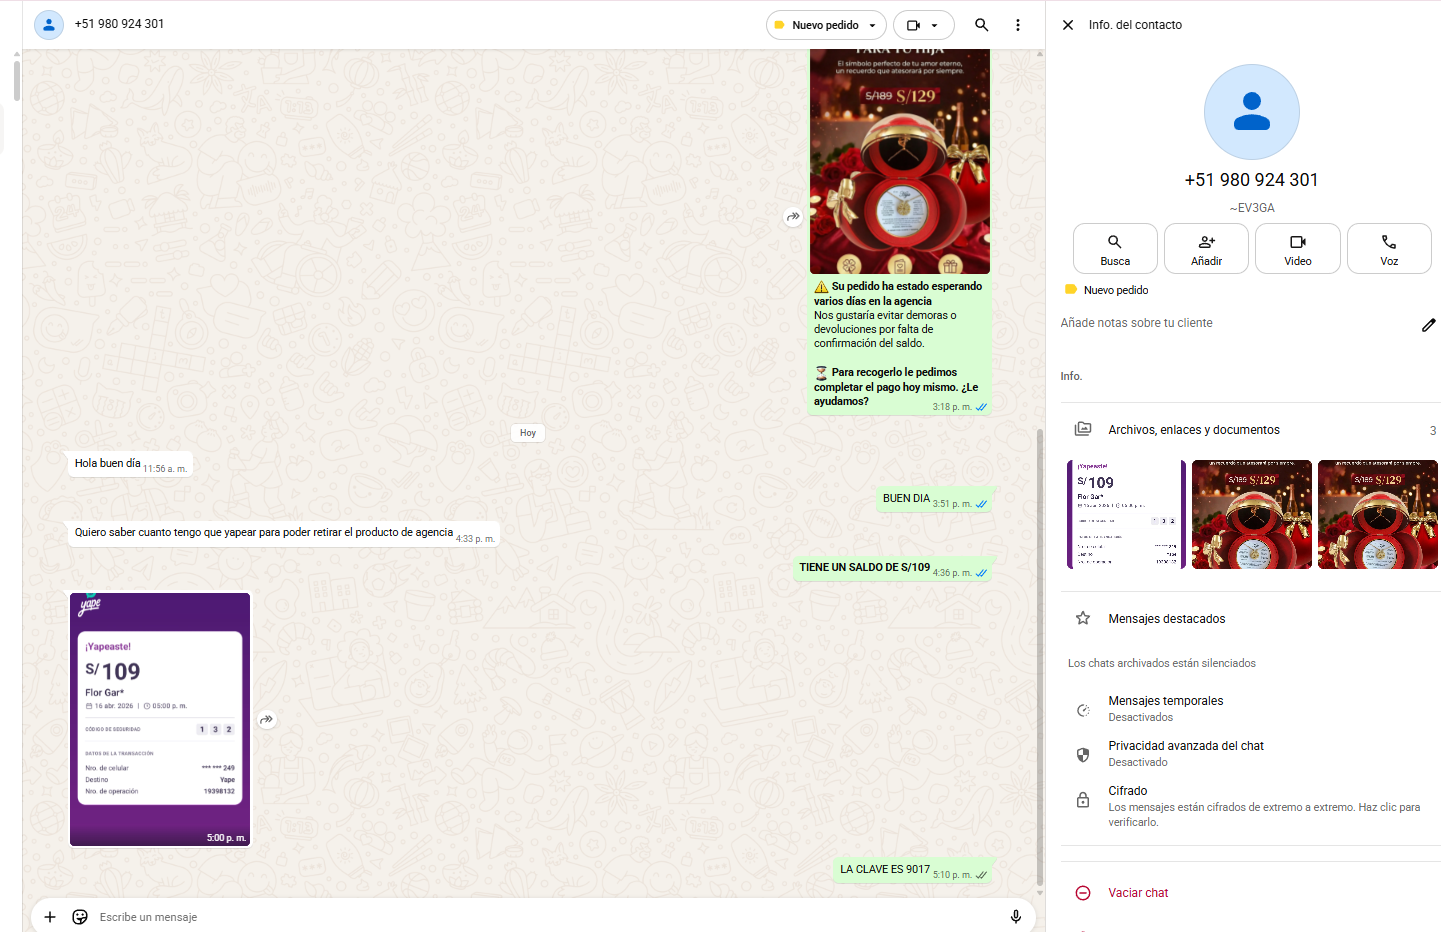Image resolution: width=1441 pixels, height=932 pixels.
Task: Close the contact info panel
Action: (1068, 25)
